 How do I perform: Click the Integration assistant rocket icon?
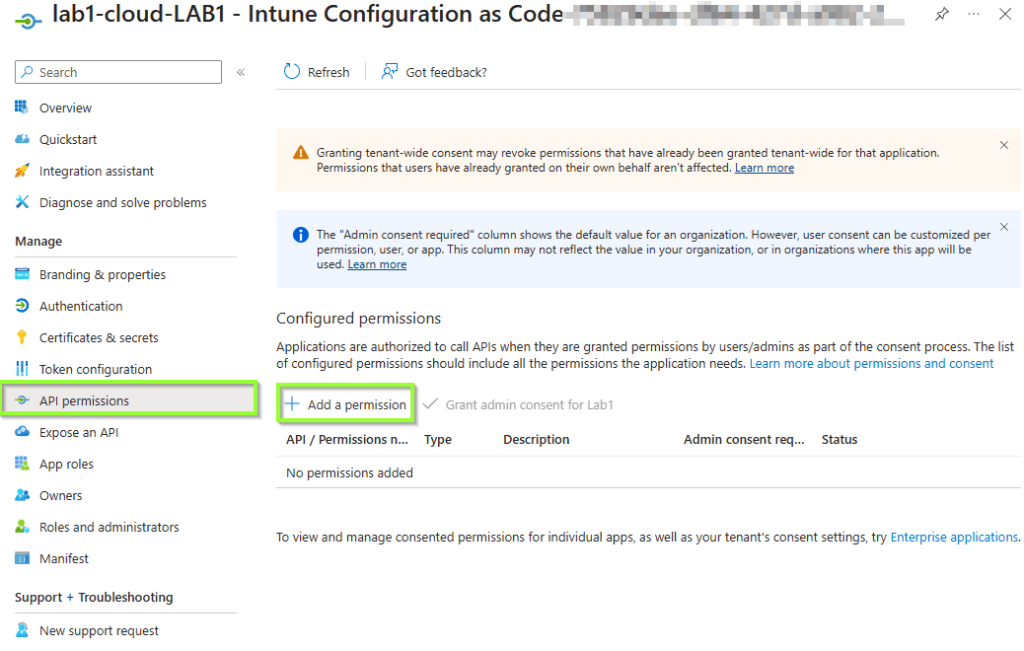[x=22, y=171]
